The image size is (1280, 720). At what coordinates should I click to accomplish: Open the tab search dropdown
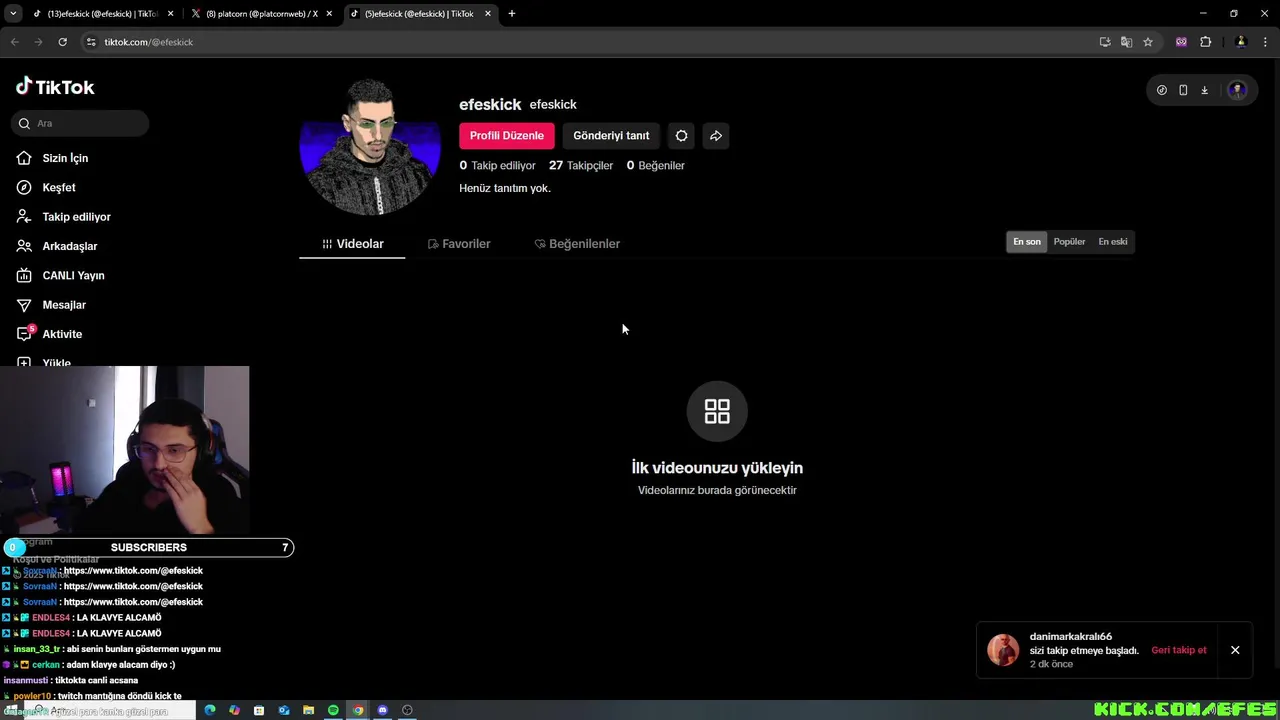pos(13,14)
